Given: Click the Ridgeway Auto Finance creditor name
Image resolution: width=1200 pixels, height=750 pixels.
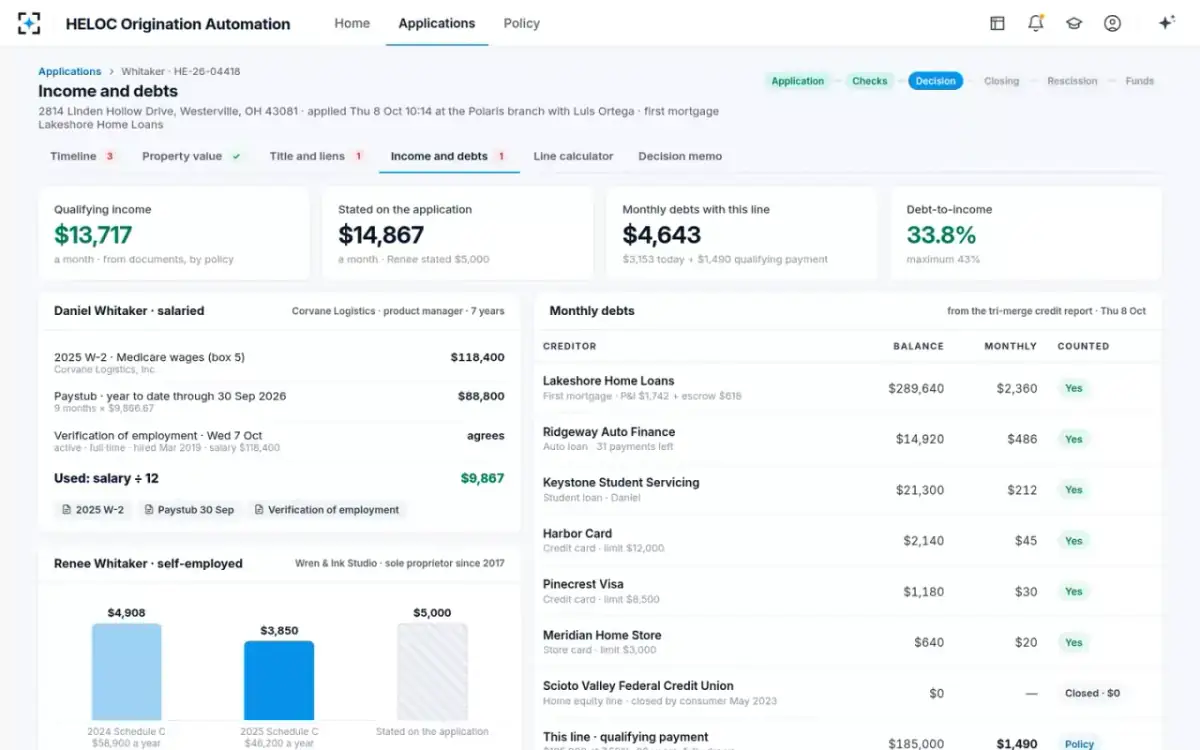Looking at the screenshot, I should click(x=609, y=432).
